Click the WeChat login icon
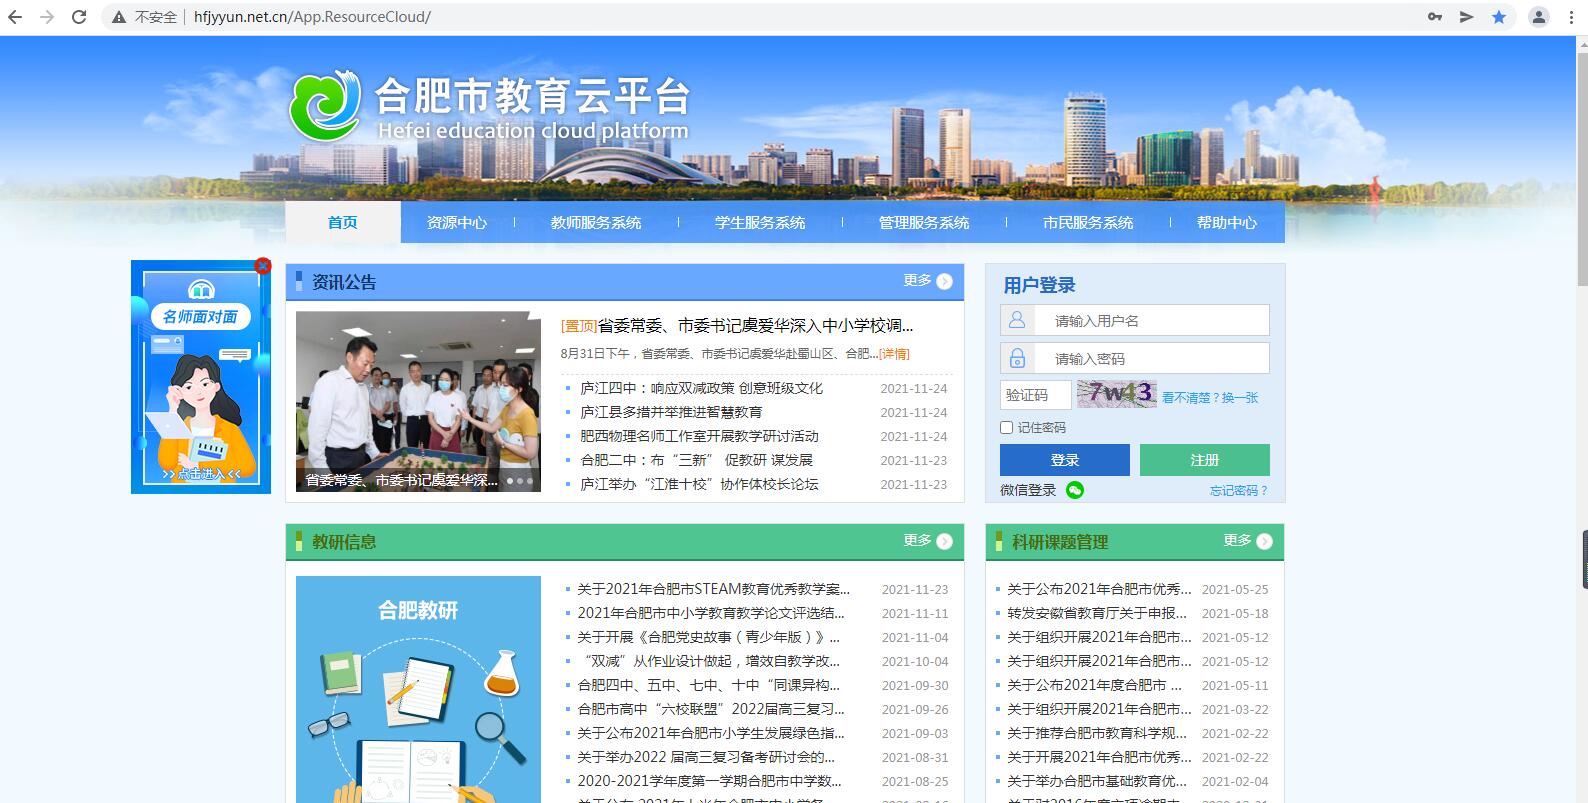Screen dimensions: 1588x803 (1075, 490)
